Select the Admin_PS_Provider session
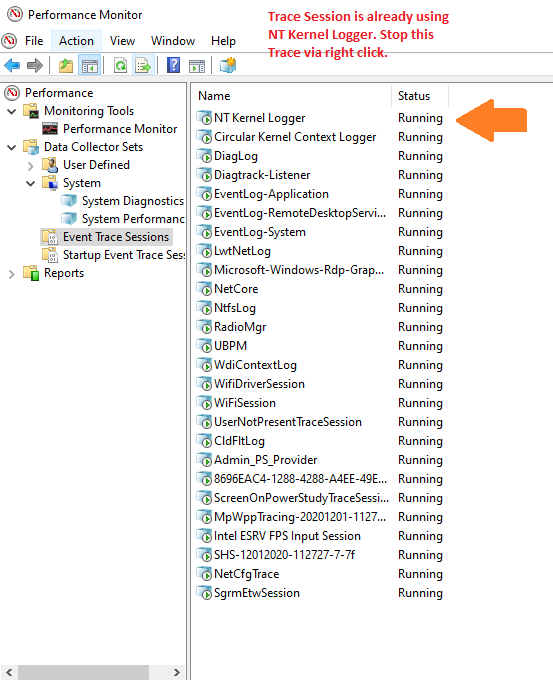553x680 pixels. (x=265, y=460)
